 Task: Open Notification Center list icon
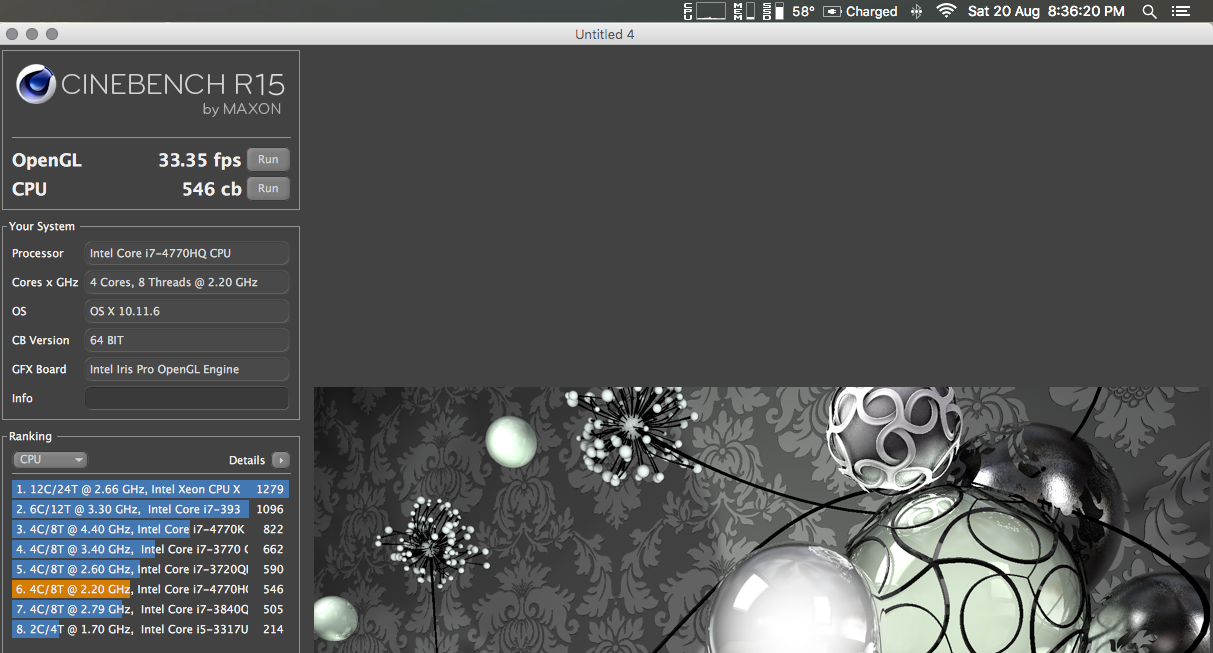1181,12
